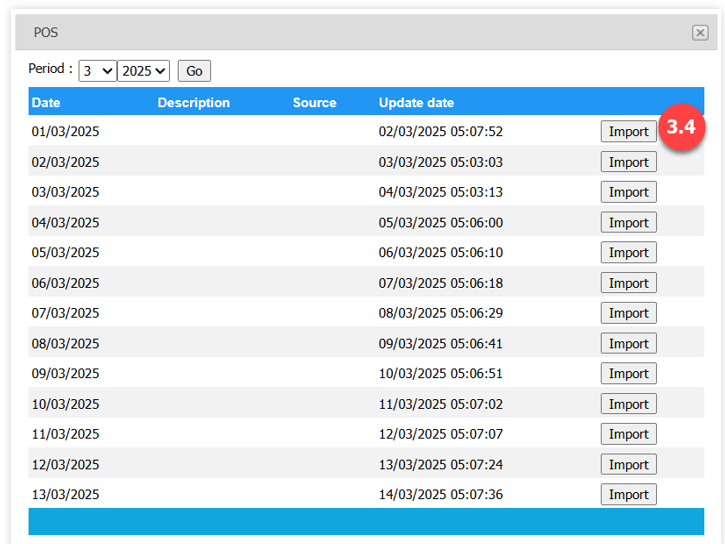
Task: Import the 08/03/2025 record
Action: coord(628,343)
